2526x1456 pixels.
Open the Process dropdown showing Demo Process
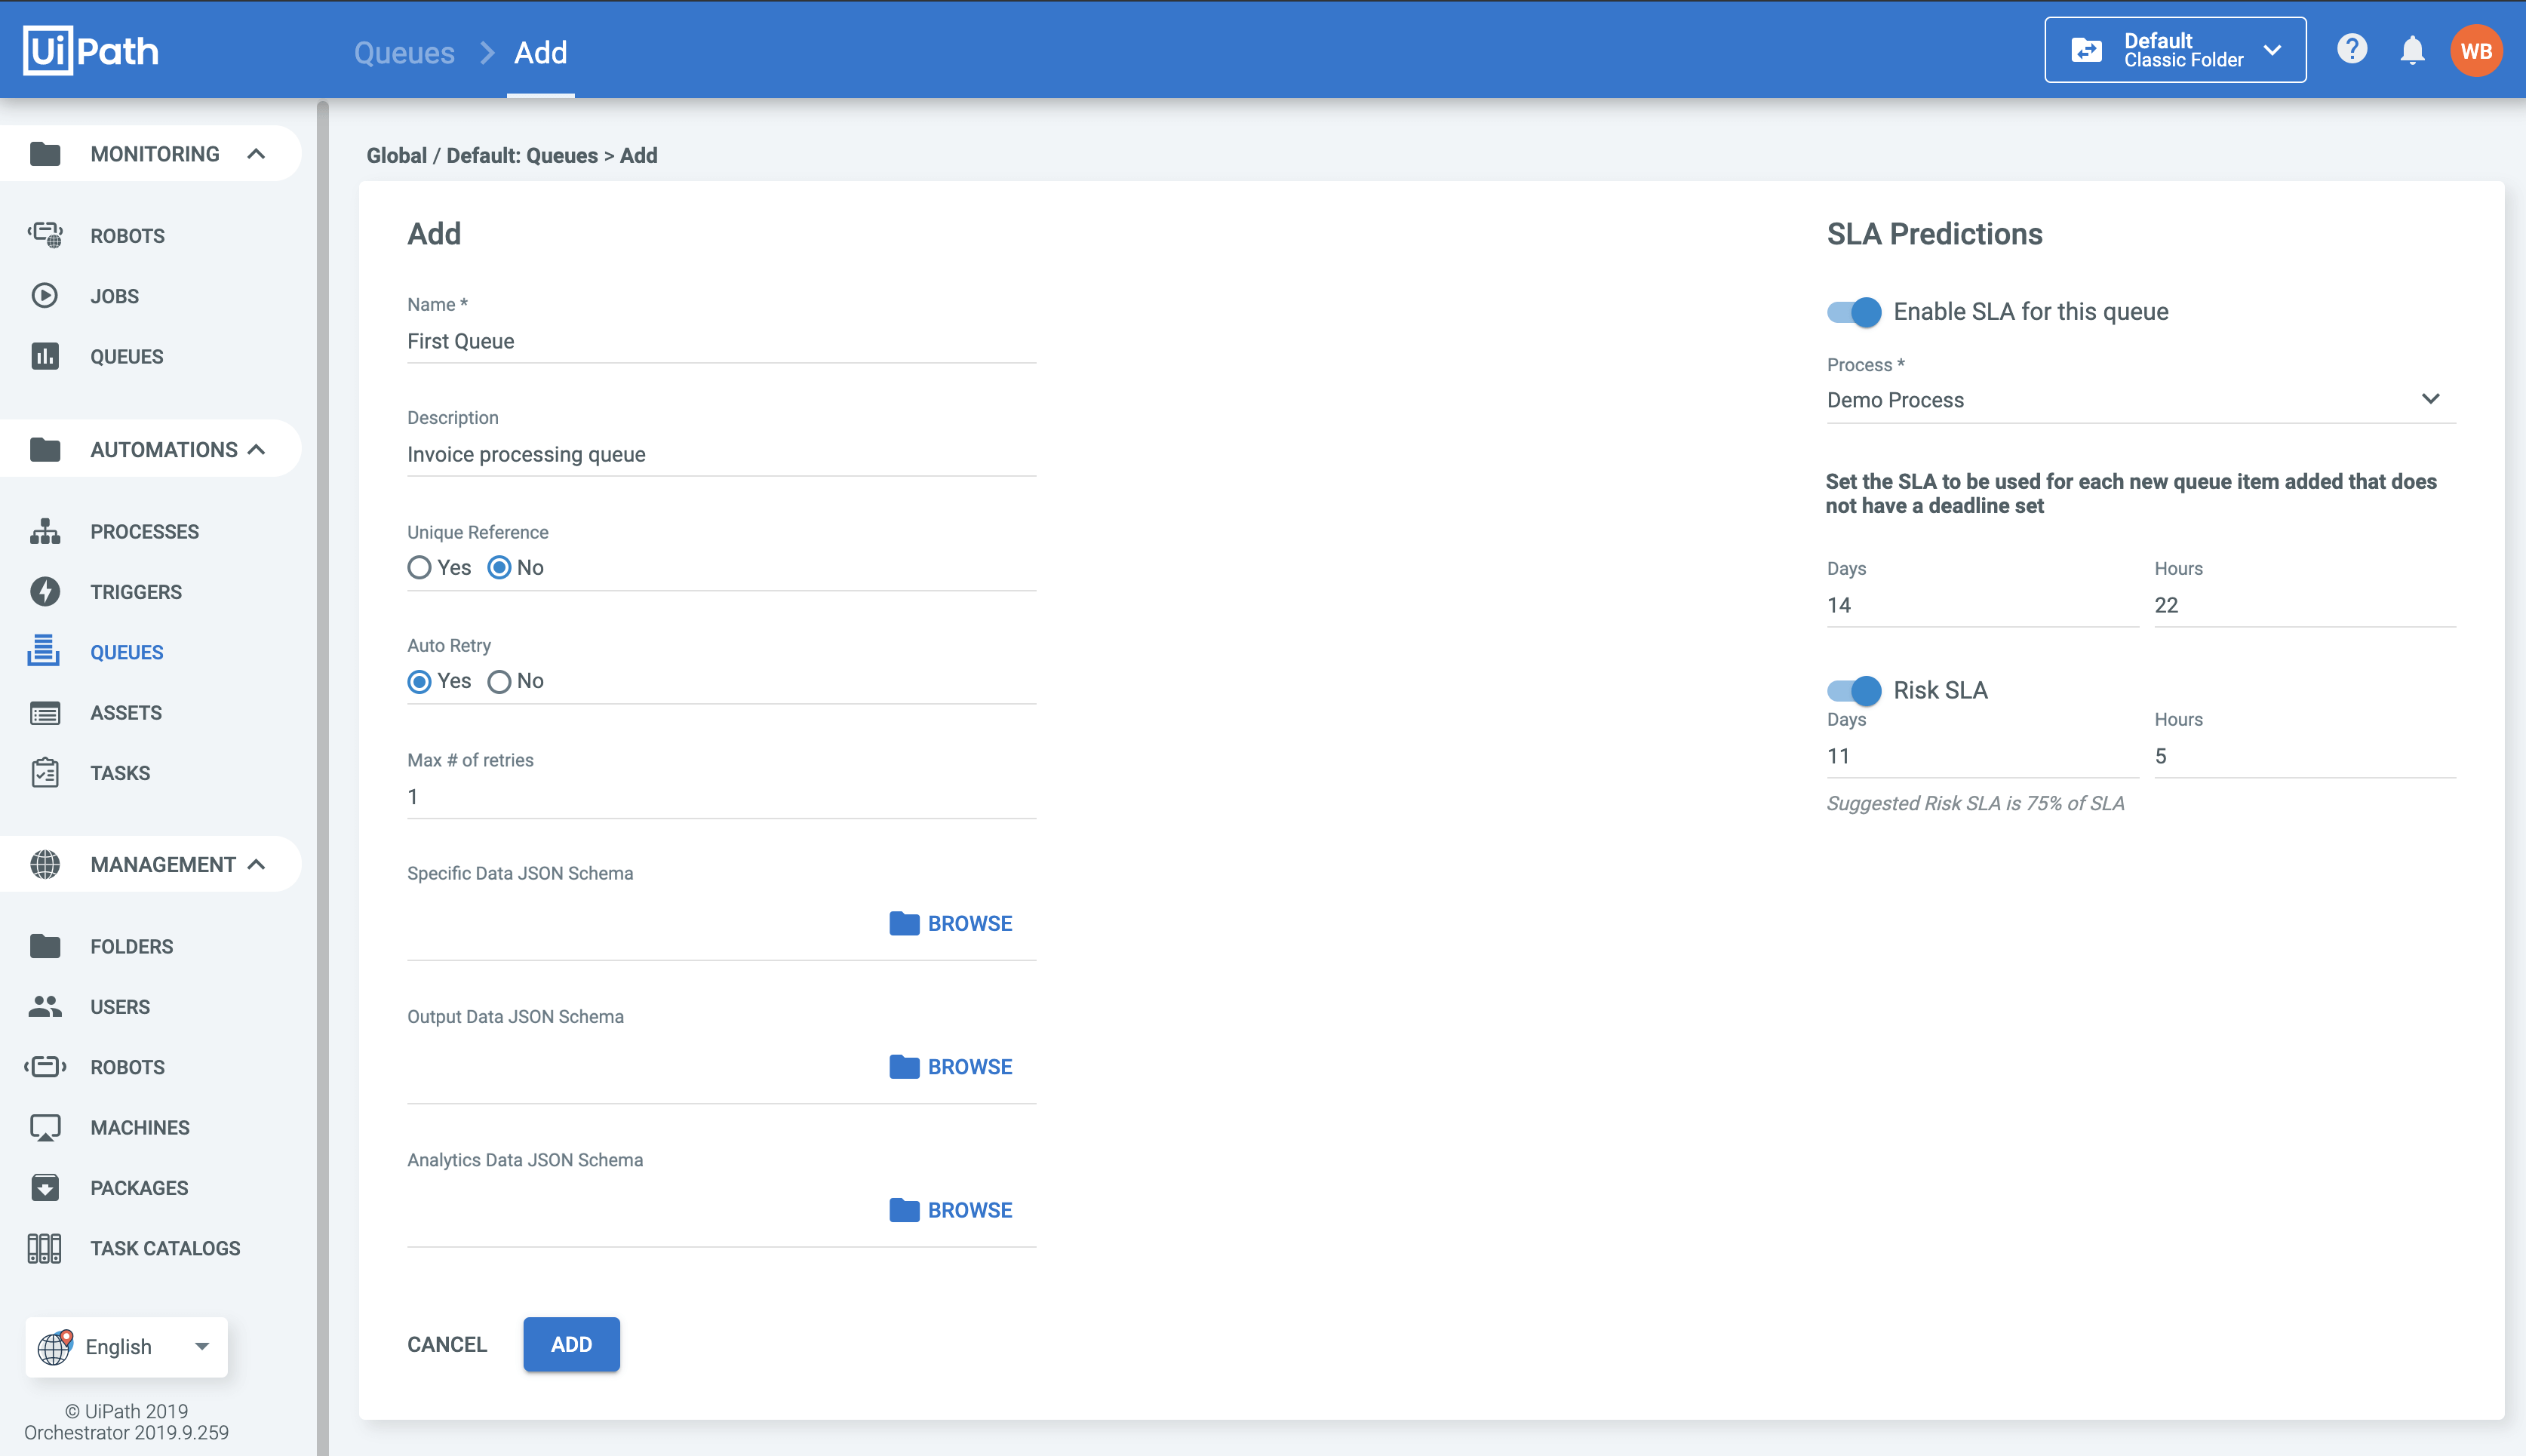[2140, 399]
